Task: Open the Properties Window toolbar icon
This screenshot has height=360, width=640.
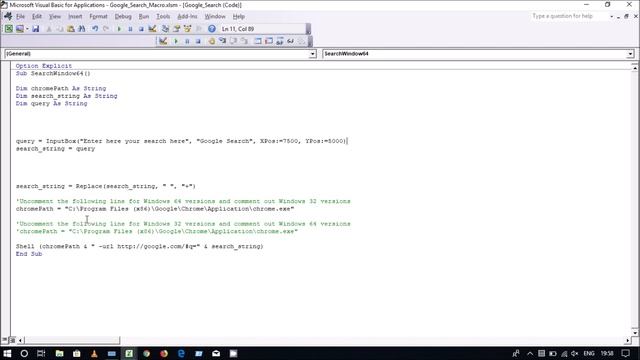Action: [x=176, y=29]
